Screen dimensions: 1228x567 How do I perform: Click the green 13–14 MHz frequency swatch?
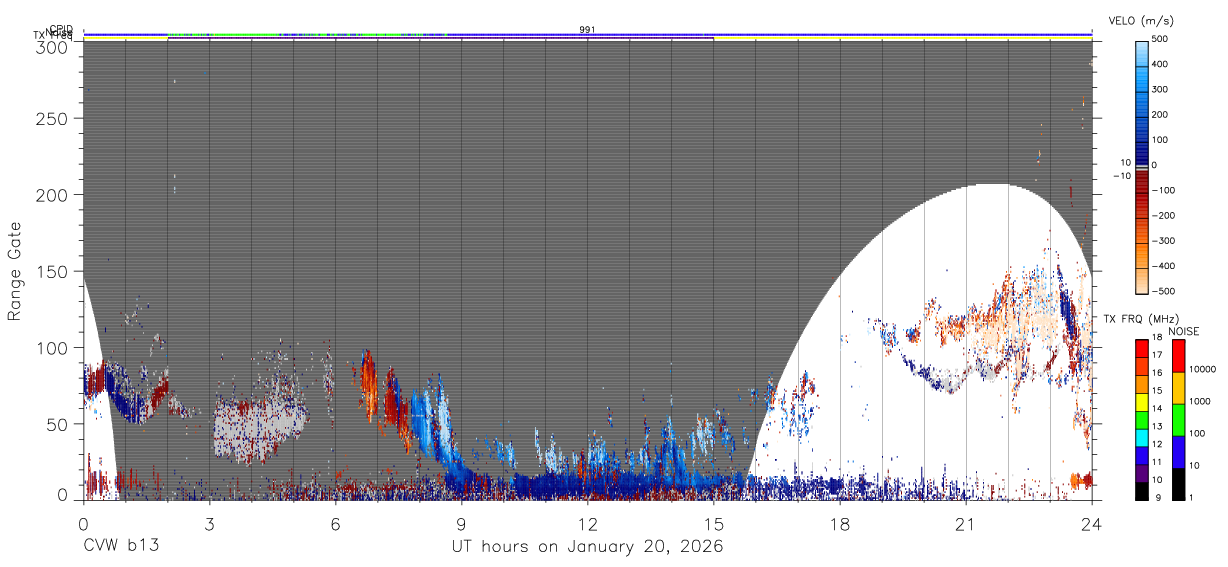(x=1141, y=418)
